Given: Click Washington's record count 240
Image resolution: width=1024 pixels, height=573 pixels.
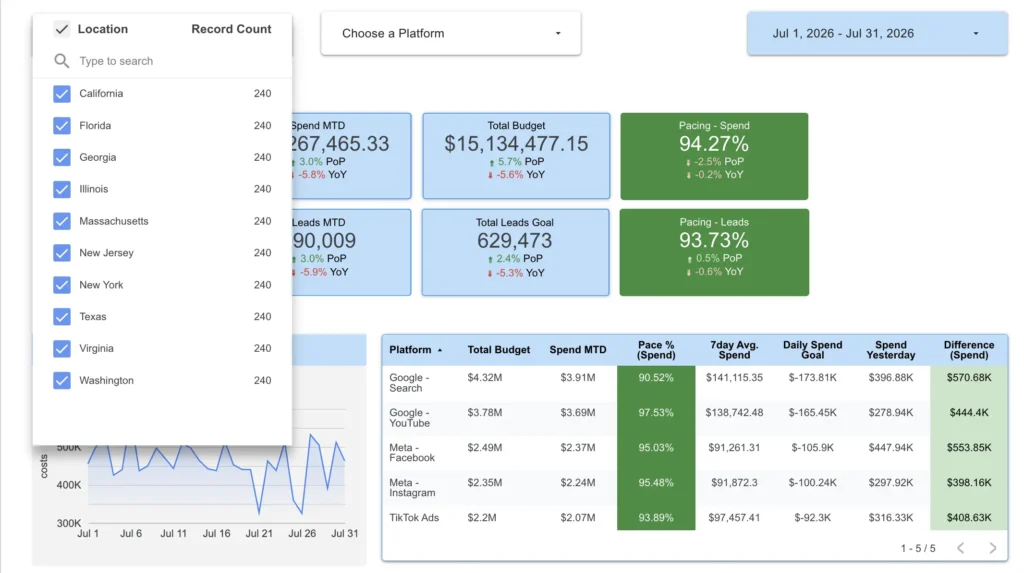Looking at the screenshot, I should pos(263,380).
